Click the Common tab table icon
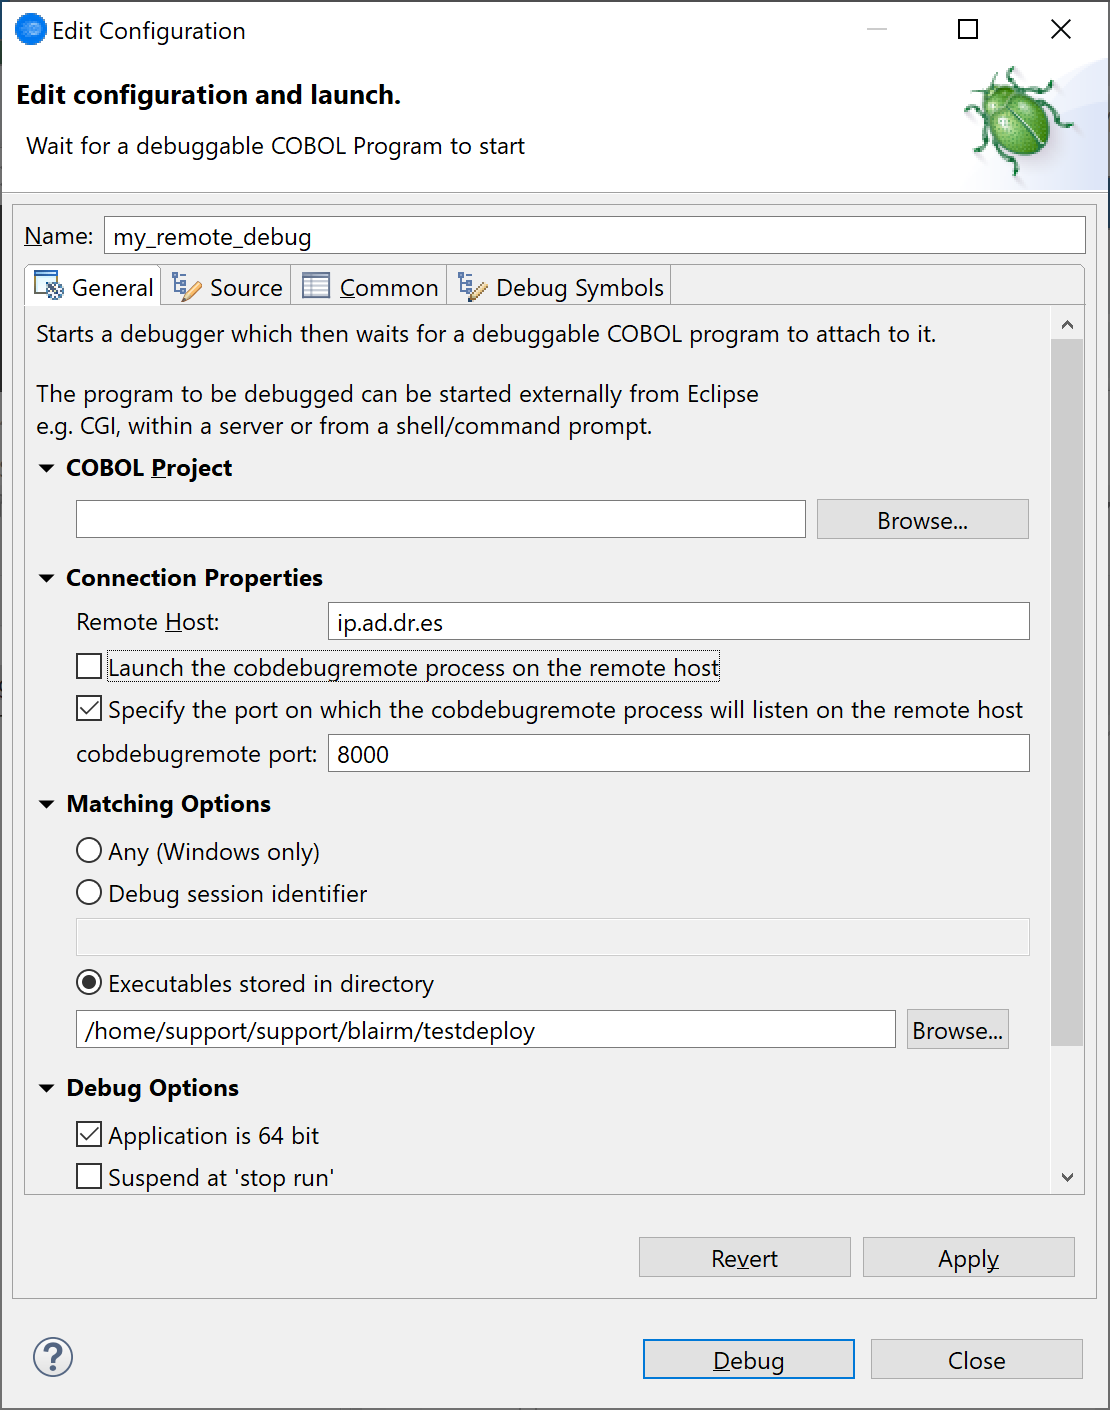 pos(316,285)
